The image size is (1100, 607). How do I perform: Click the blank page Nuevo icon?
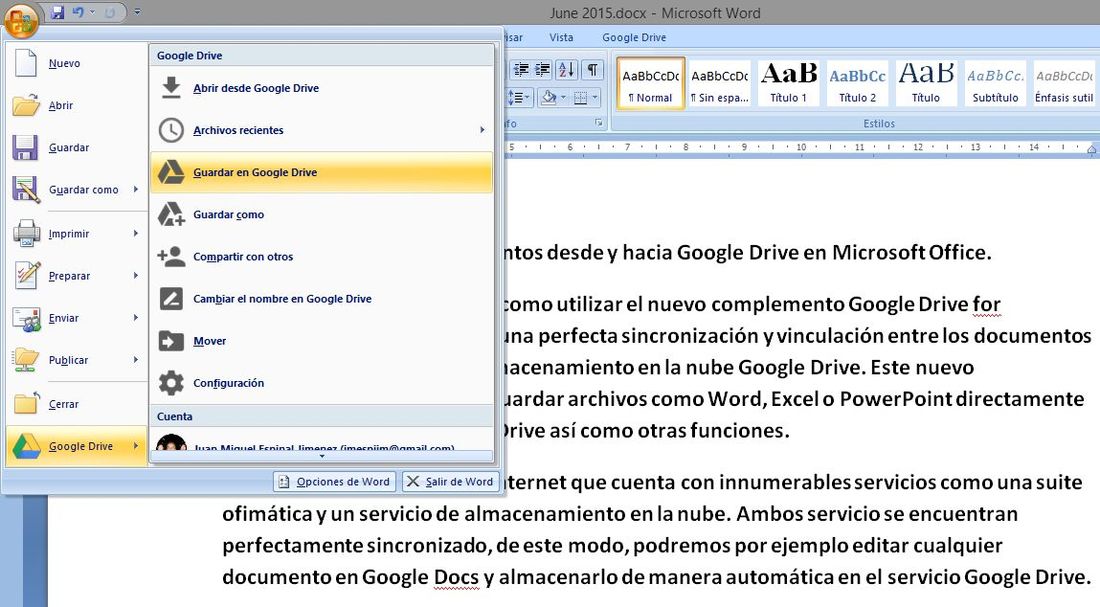tap(26, 63)
